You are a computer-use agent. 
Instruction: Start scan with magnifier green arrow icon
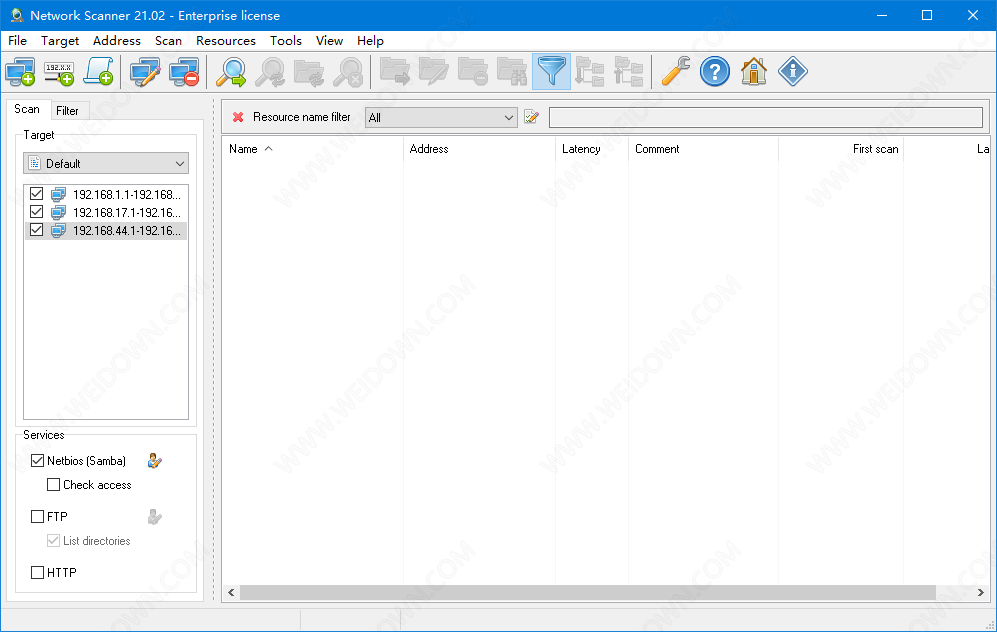pos(231,71)
